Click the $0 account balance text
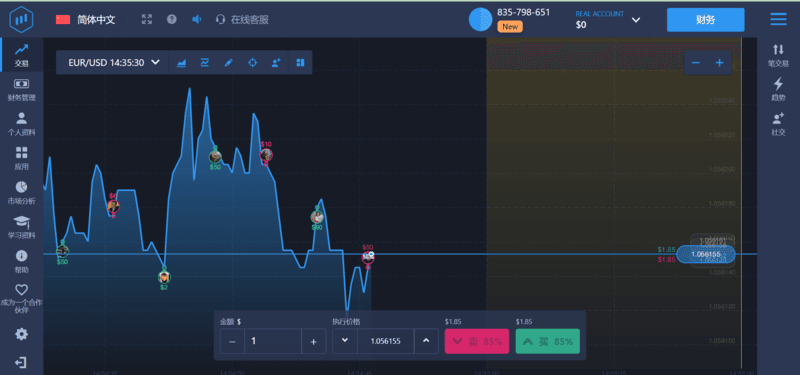Viewport: 800px width, 375px height. 581,24
